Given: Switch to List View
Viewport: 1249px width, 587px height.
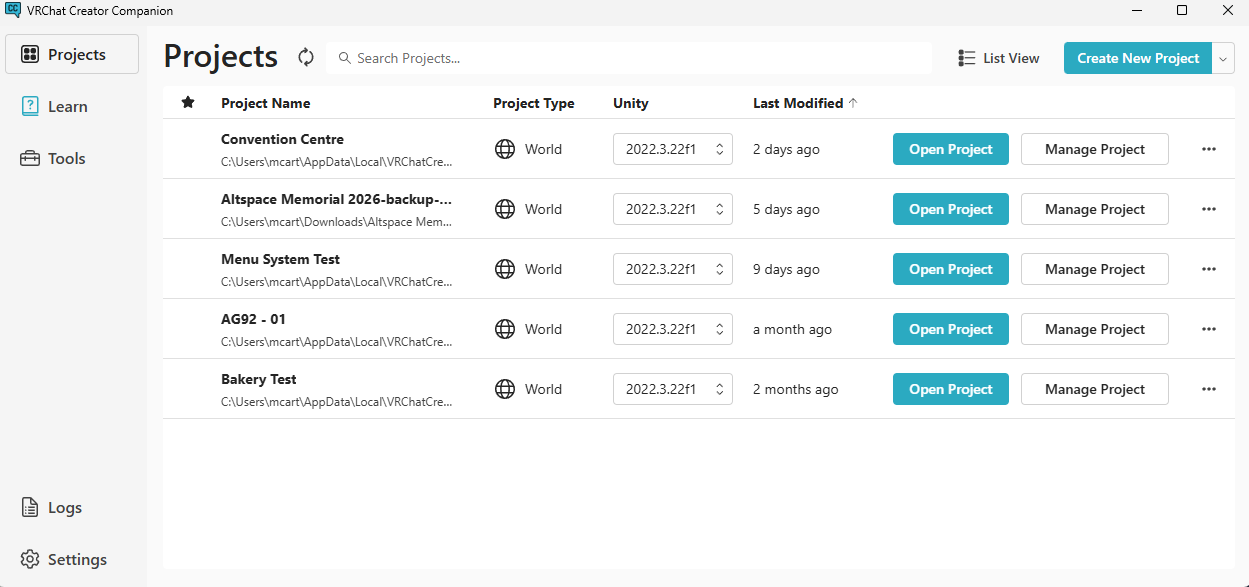Looking at the screenshot, I should click(998, 58).
